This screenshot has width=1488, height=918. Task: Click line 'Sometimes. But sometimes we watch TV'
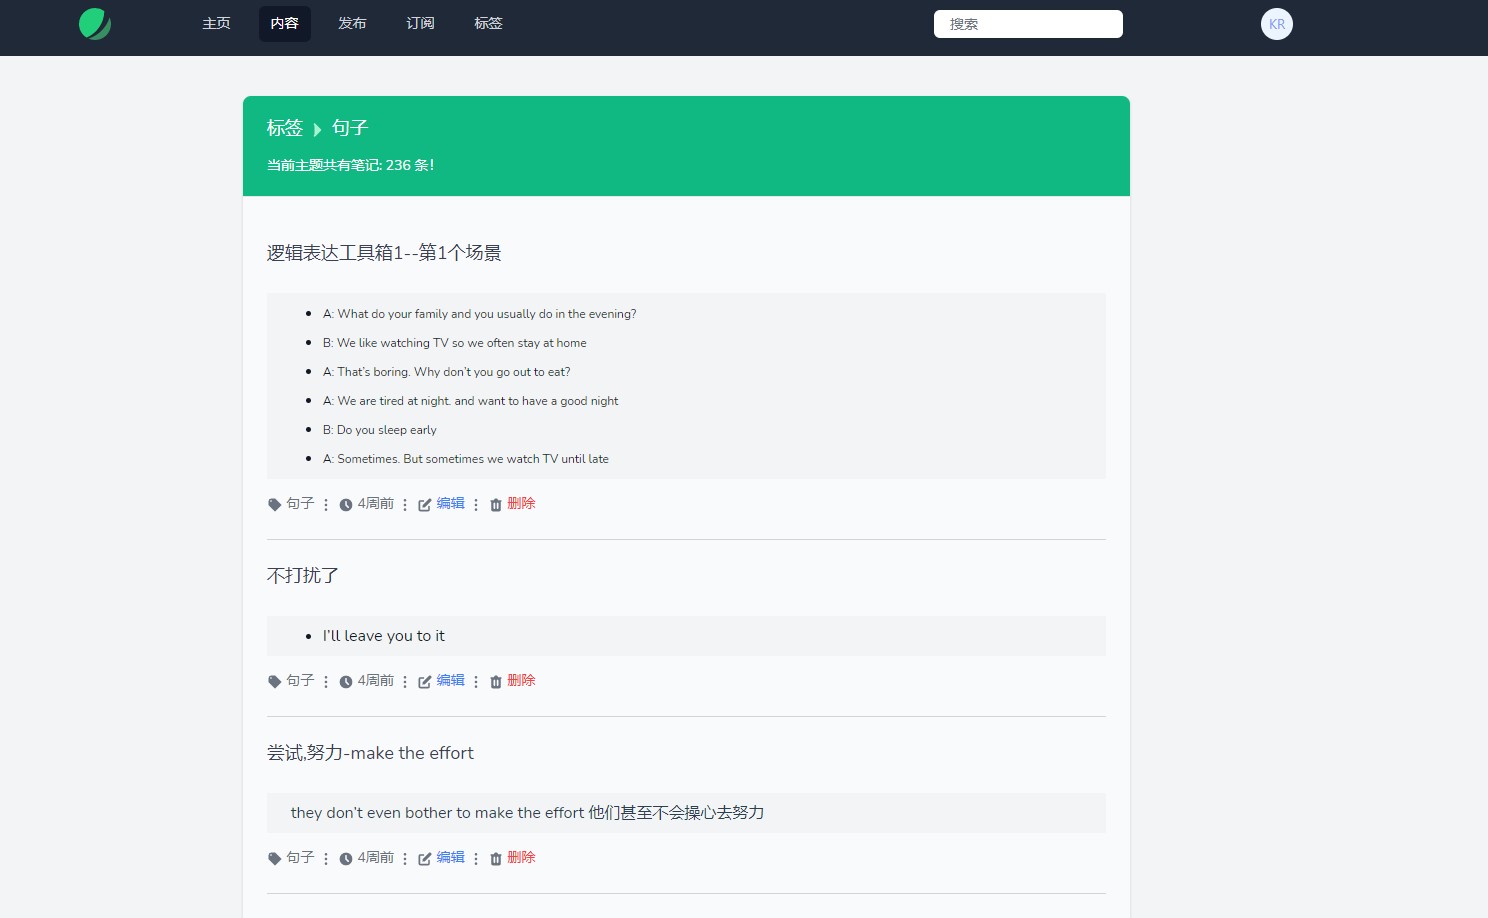click(465, 459)
